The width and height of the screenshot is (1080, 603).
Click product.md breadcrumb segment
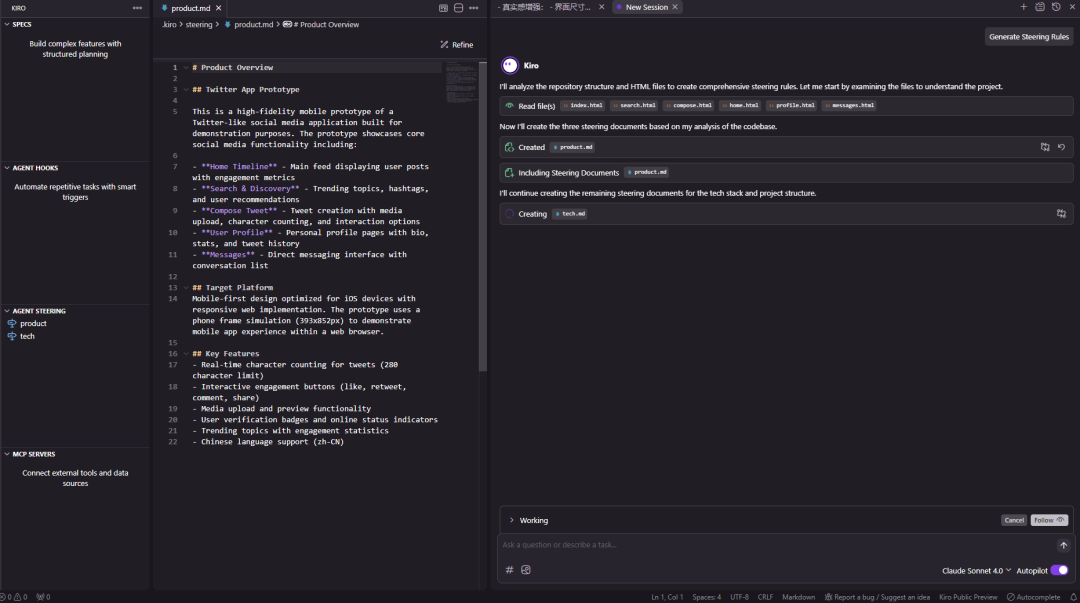click(253, 24)
